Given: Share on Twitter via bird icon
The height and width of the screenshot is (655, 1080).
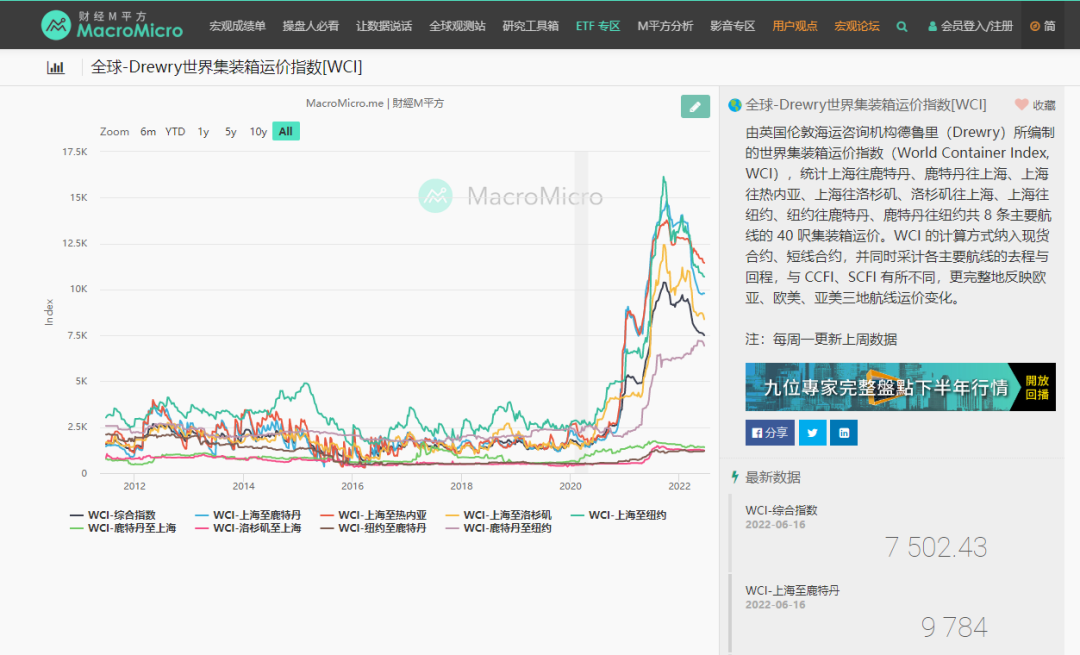Looking at the screenshot, I should tap(813, 433).
